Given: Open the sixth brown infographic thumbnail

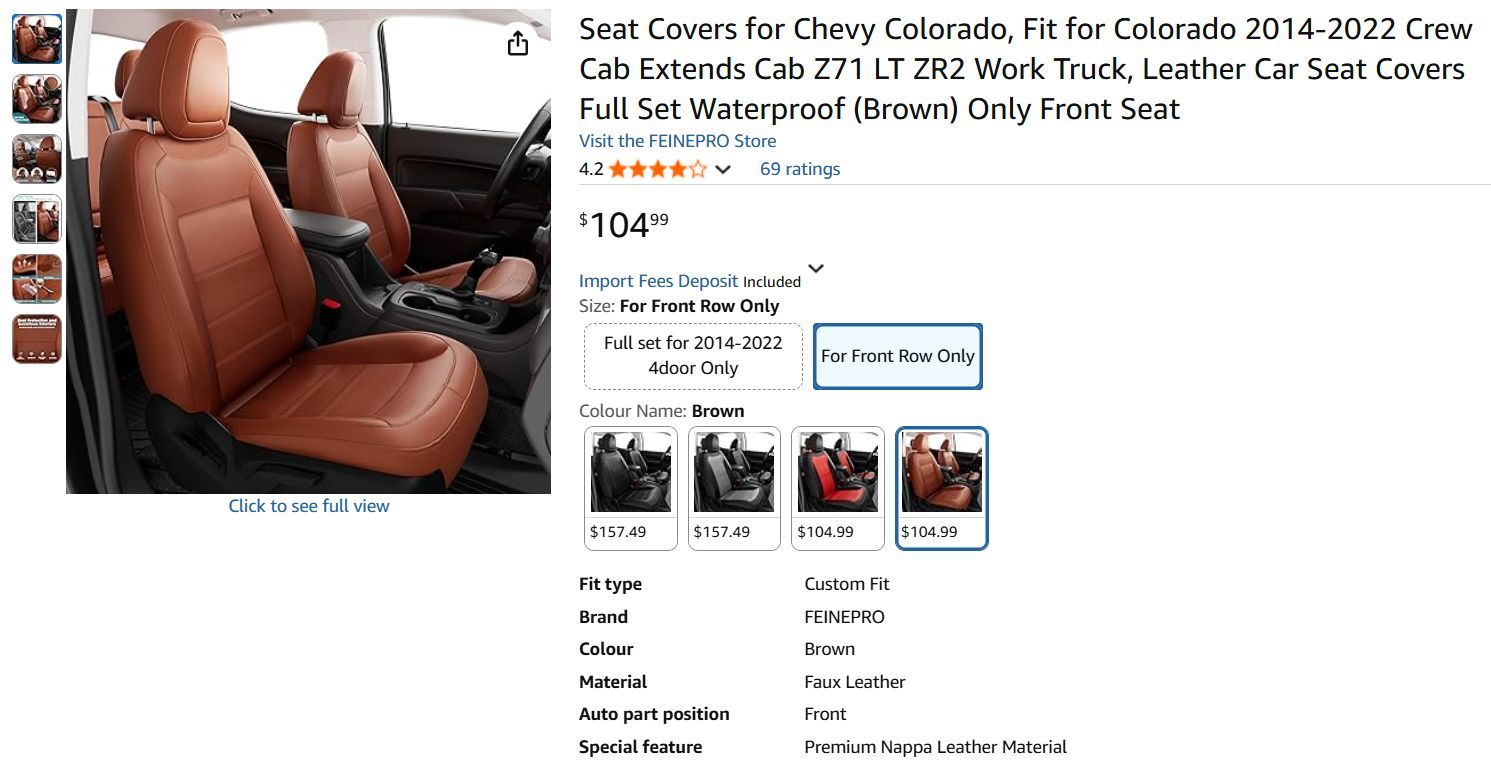Looking at the screenshot, I should tap(37, 339).
